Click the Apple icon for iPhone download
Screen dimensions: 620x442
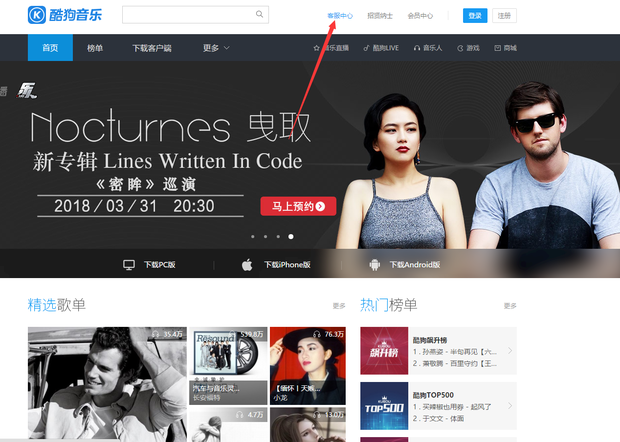coord(247,265)
